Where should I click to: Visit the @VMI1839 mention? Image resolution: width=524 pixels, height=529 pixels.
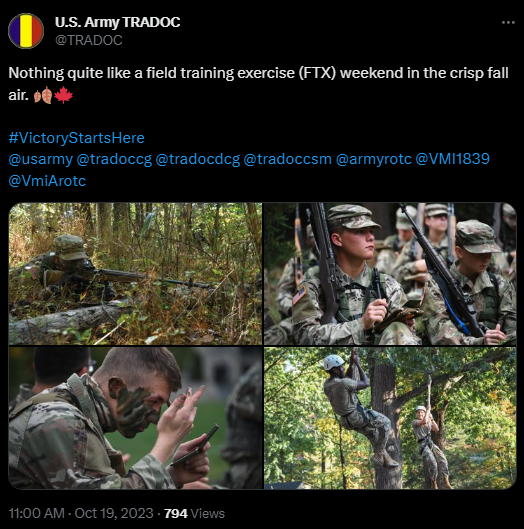coord(452,159)
